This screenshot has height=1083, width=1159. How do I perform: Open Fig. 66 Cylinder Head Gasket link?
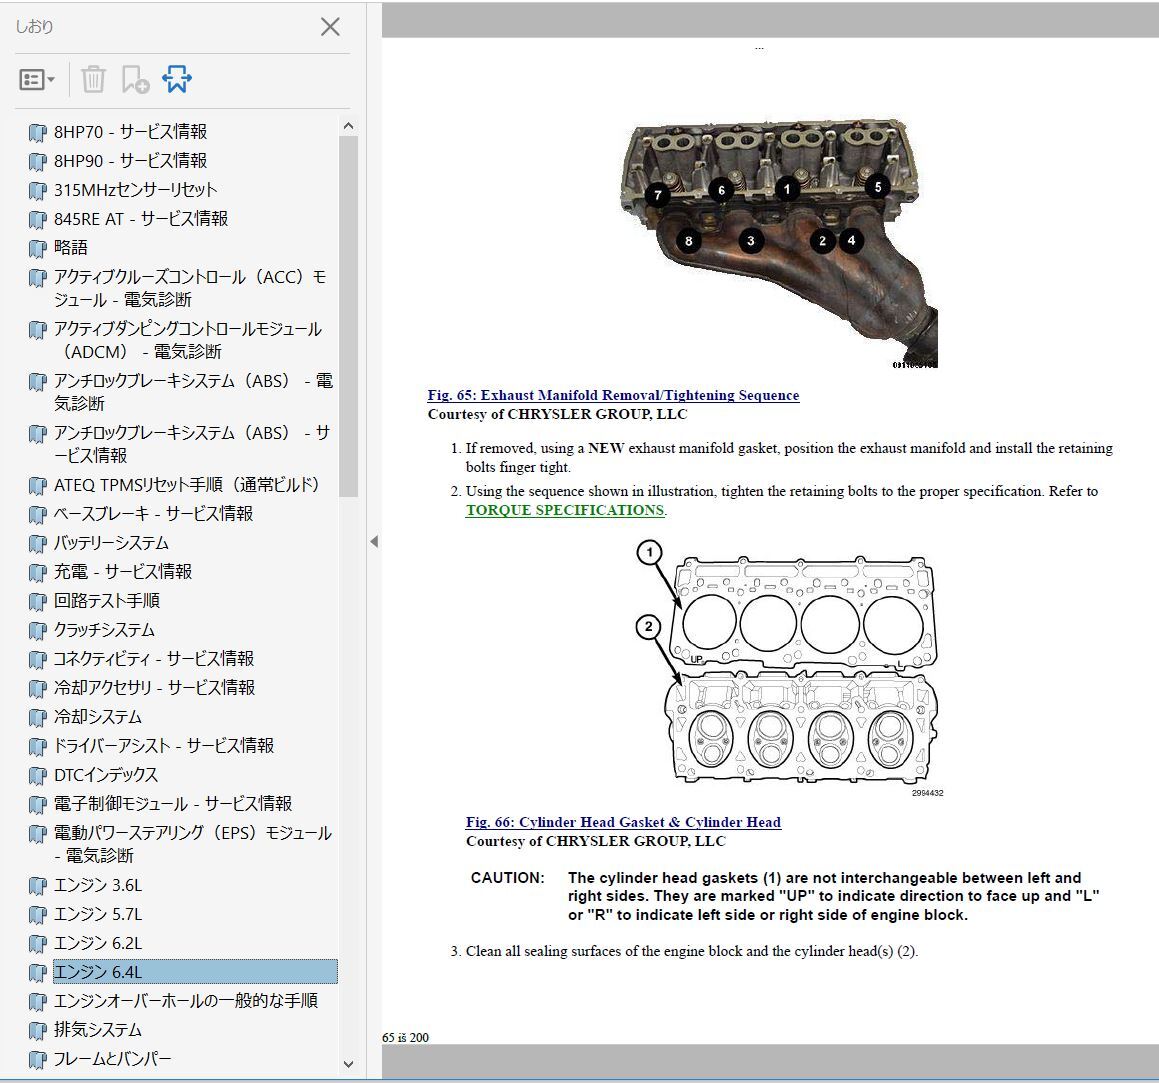623,822
